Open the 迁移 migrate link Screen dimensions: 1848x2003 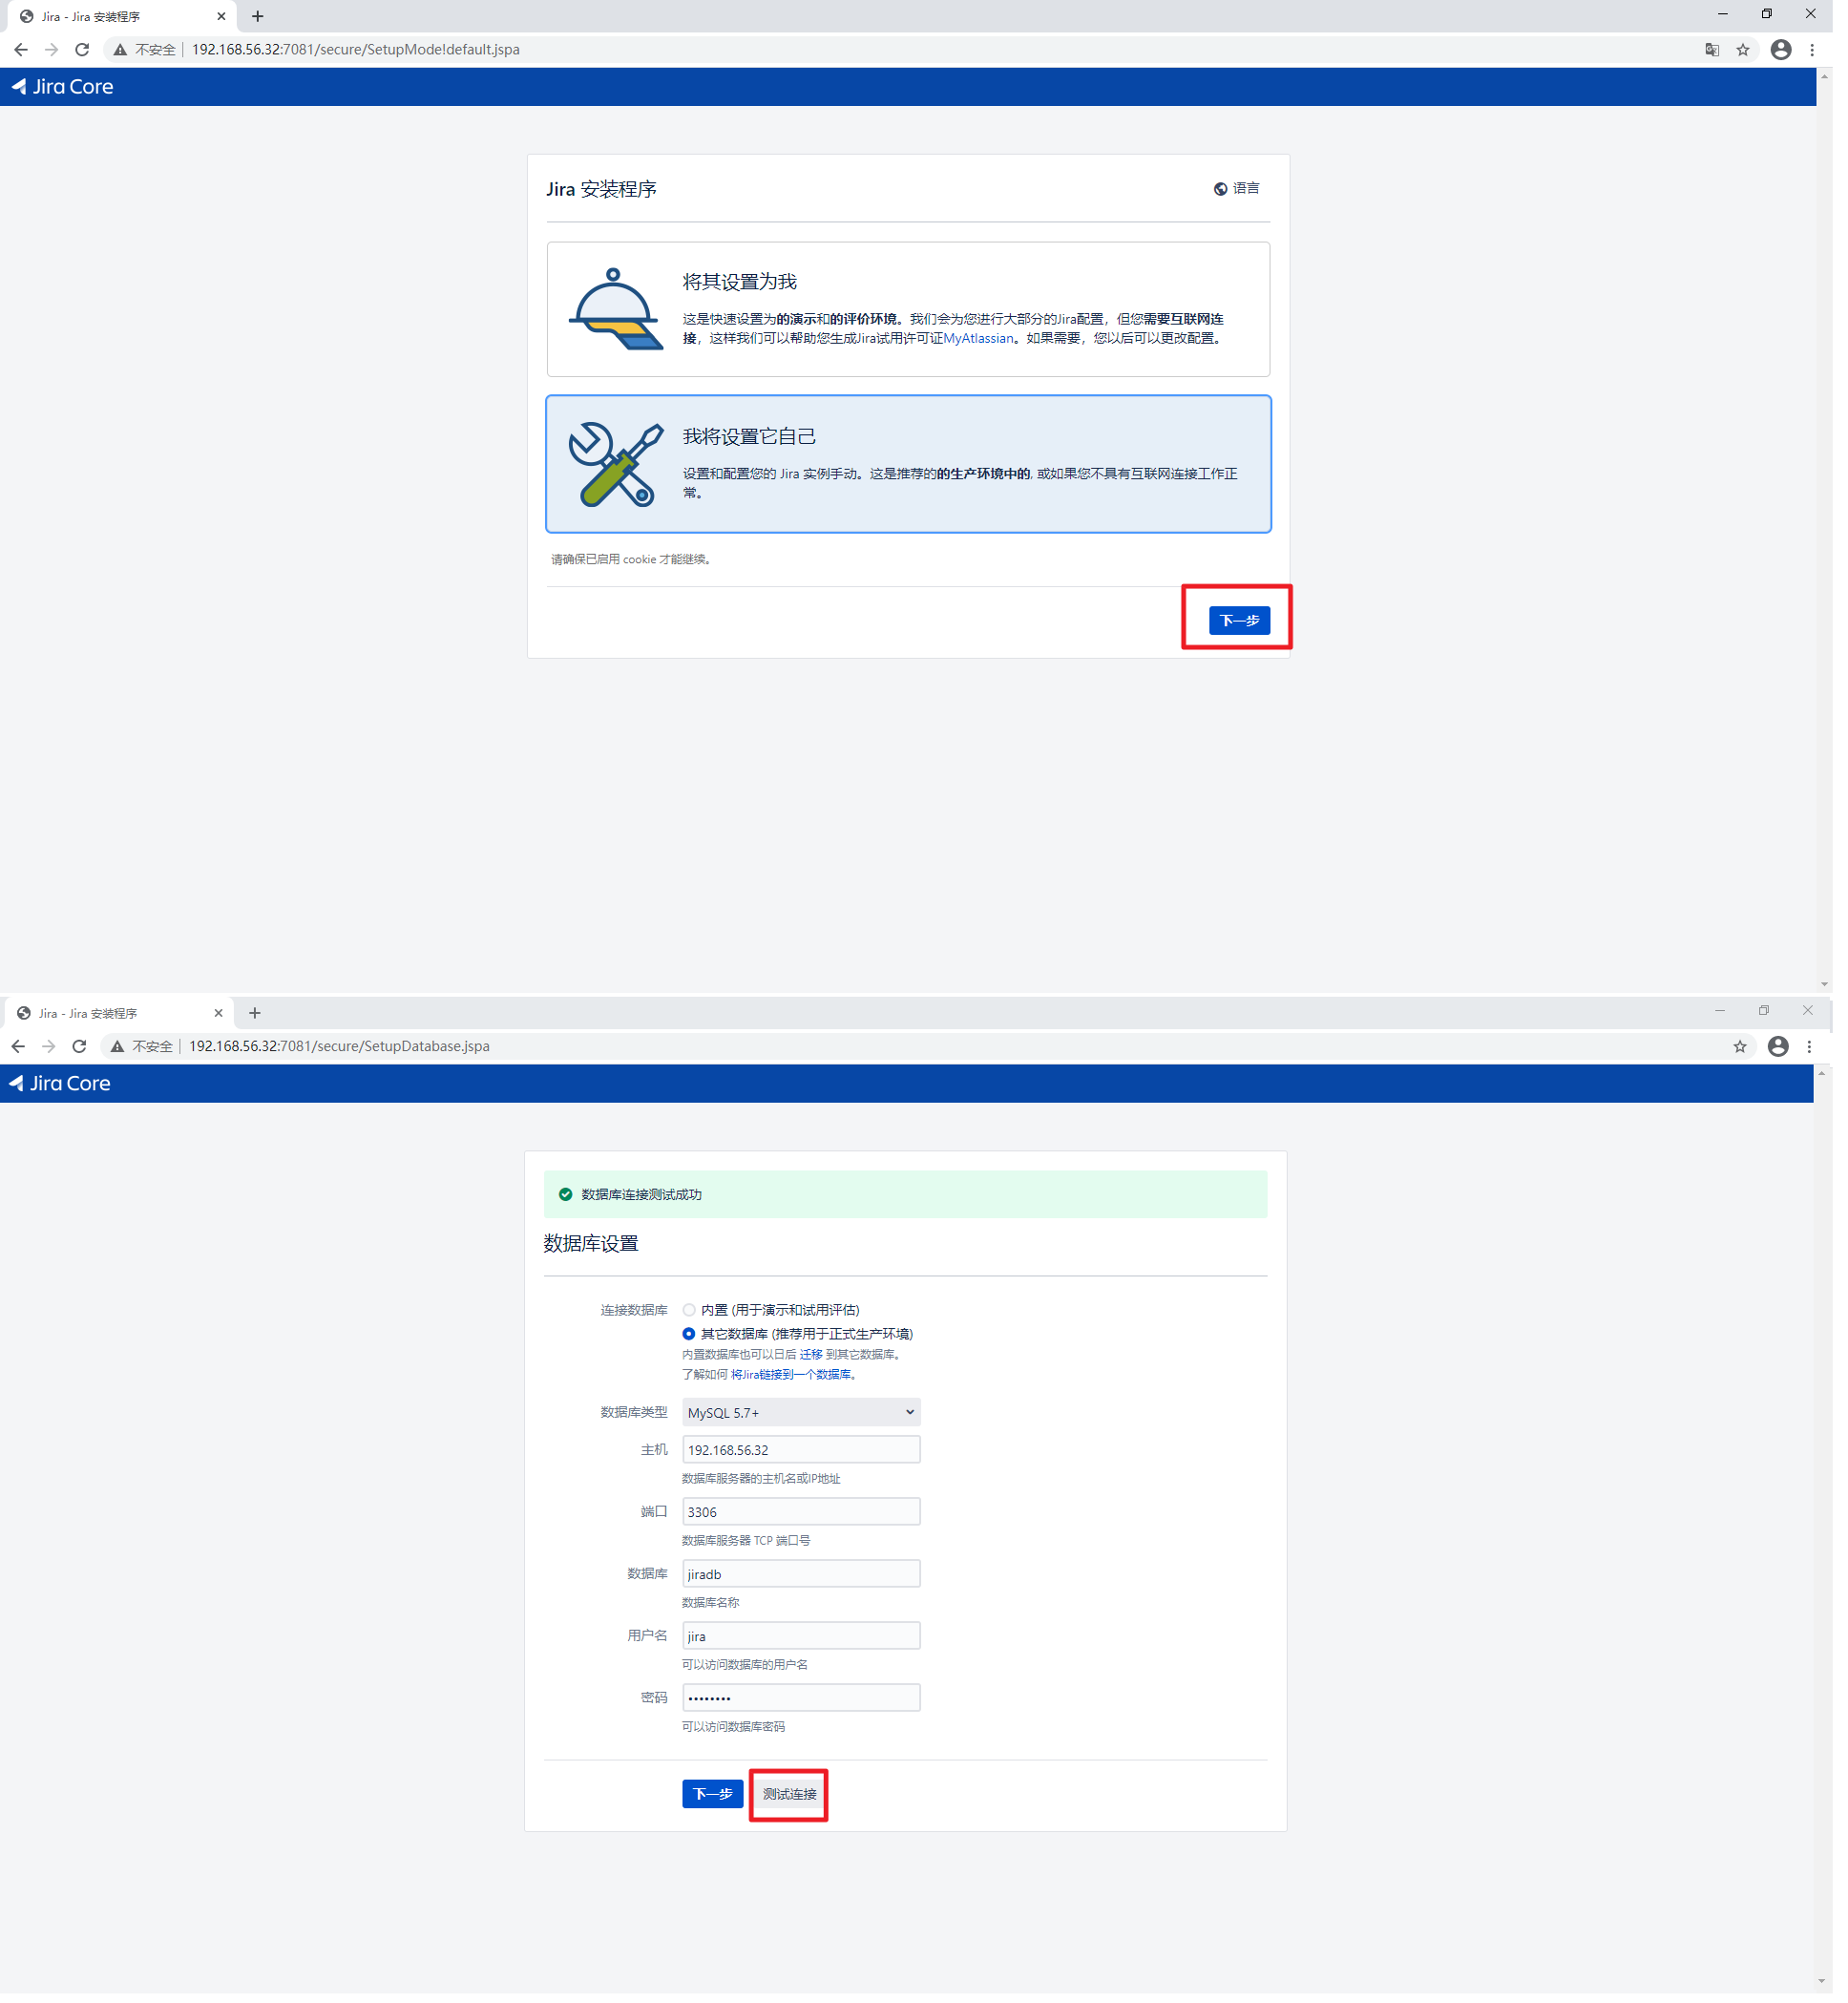(817, 1364)
